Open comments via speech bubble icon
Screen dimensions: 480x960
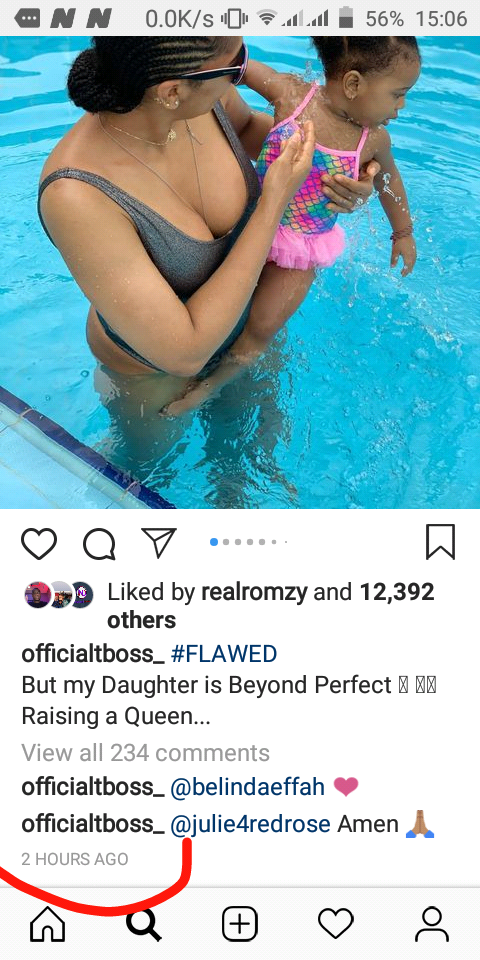99,544
